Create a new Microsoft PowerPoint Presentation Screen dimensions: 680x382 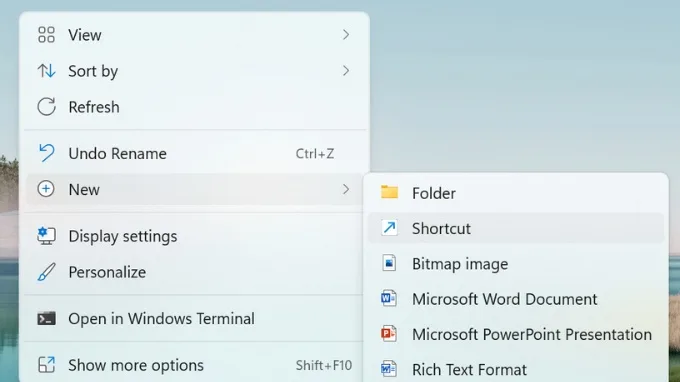tap(516, 334)
